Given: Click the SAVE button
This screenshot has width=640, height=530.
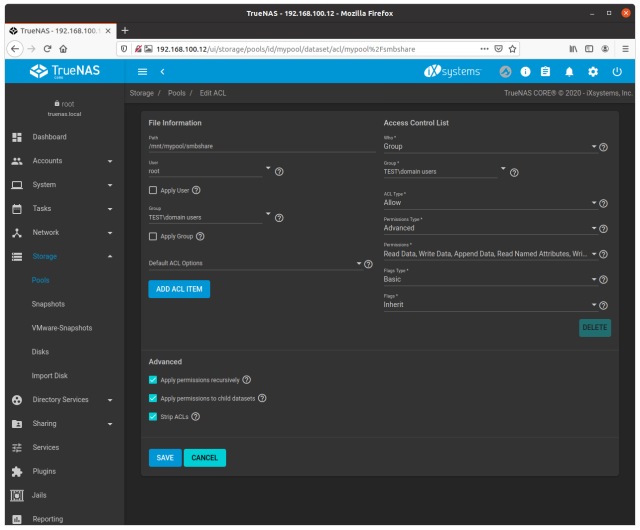Looking at the screenshot, I should [x=165, y=458].
